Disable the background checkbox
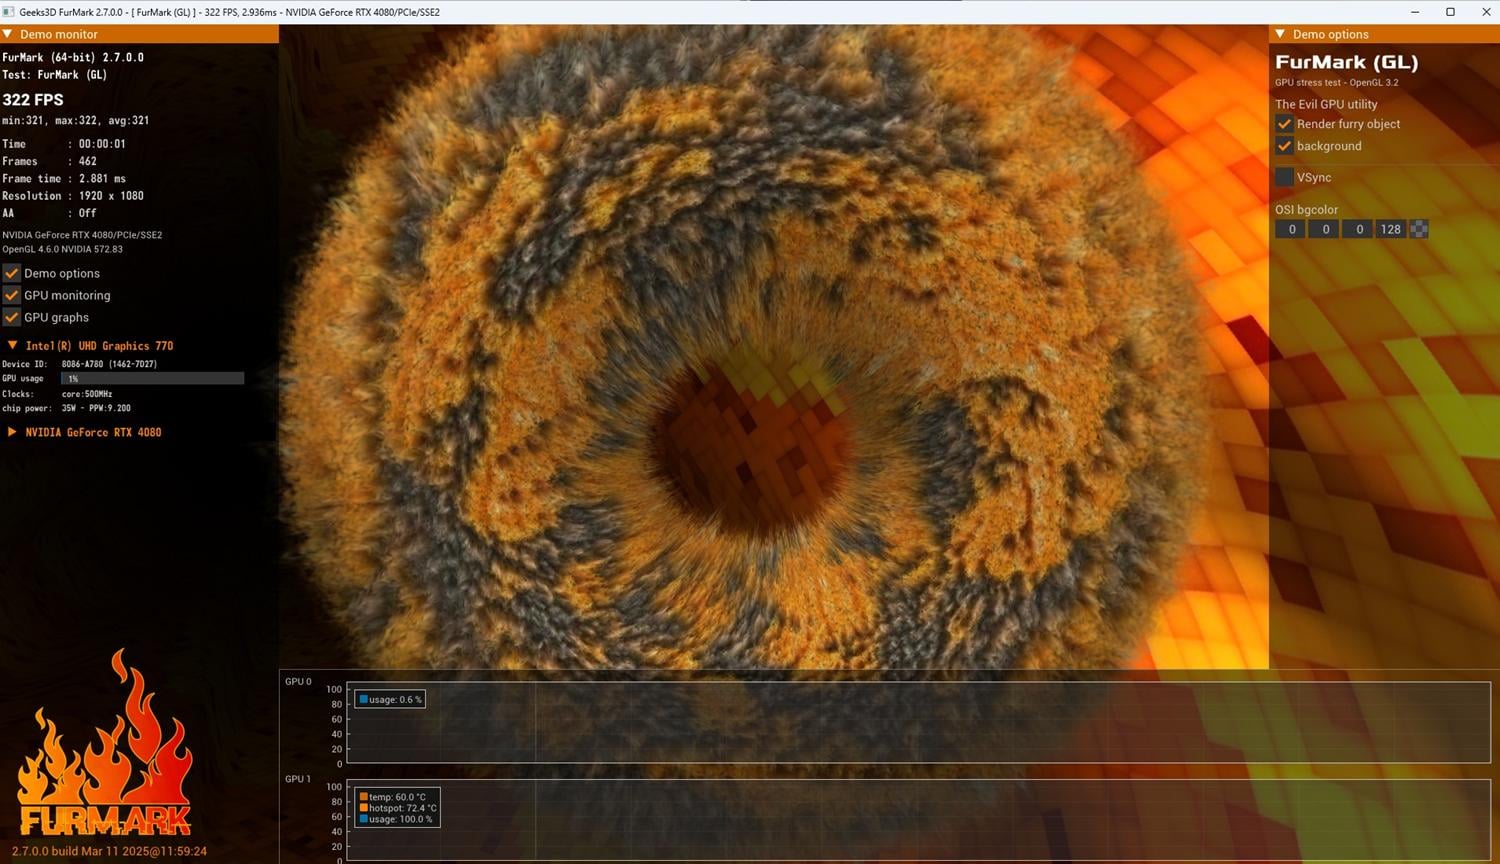 (1285, 146)
